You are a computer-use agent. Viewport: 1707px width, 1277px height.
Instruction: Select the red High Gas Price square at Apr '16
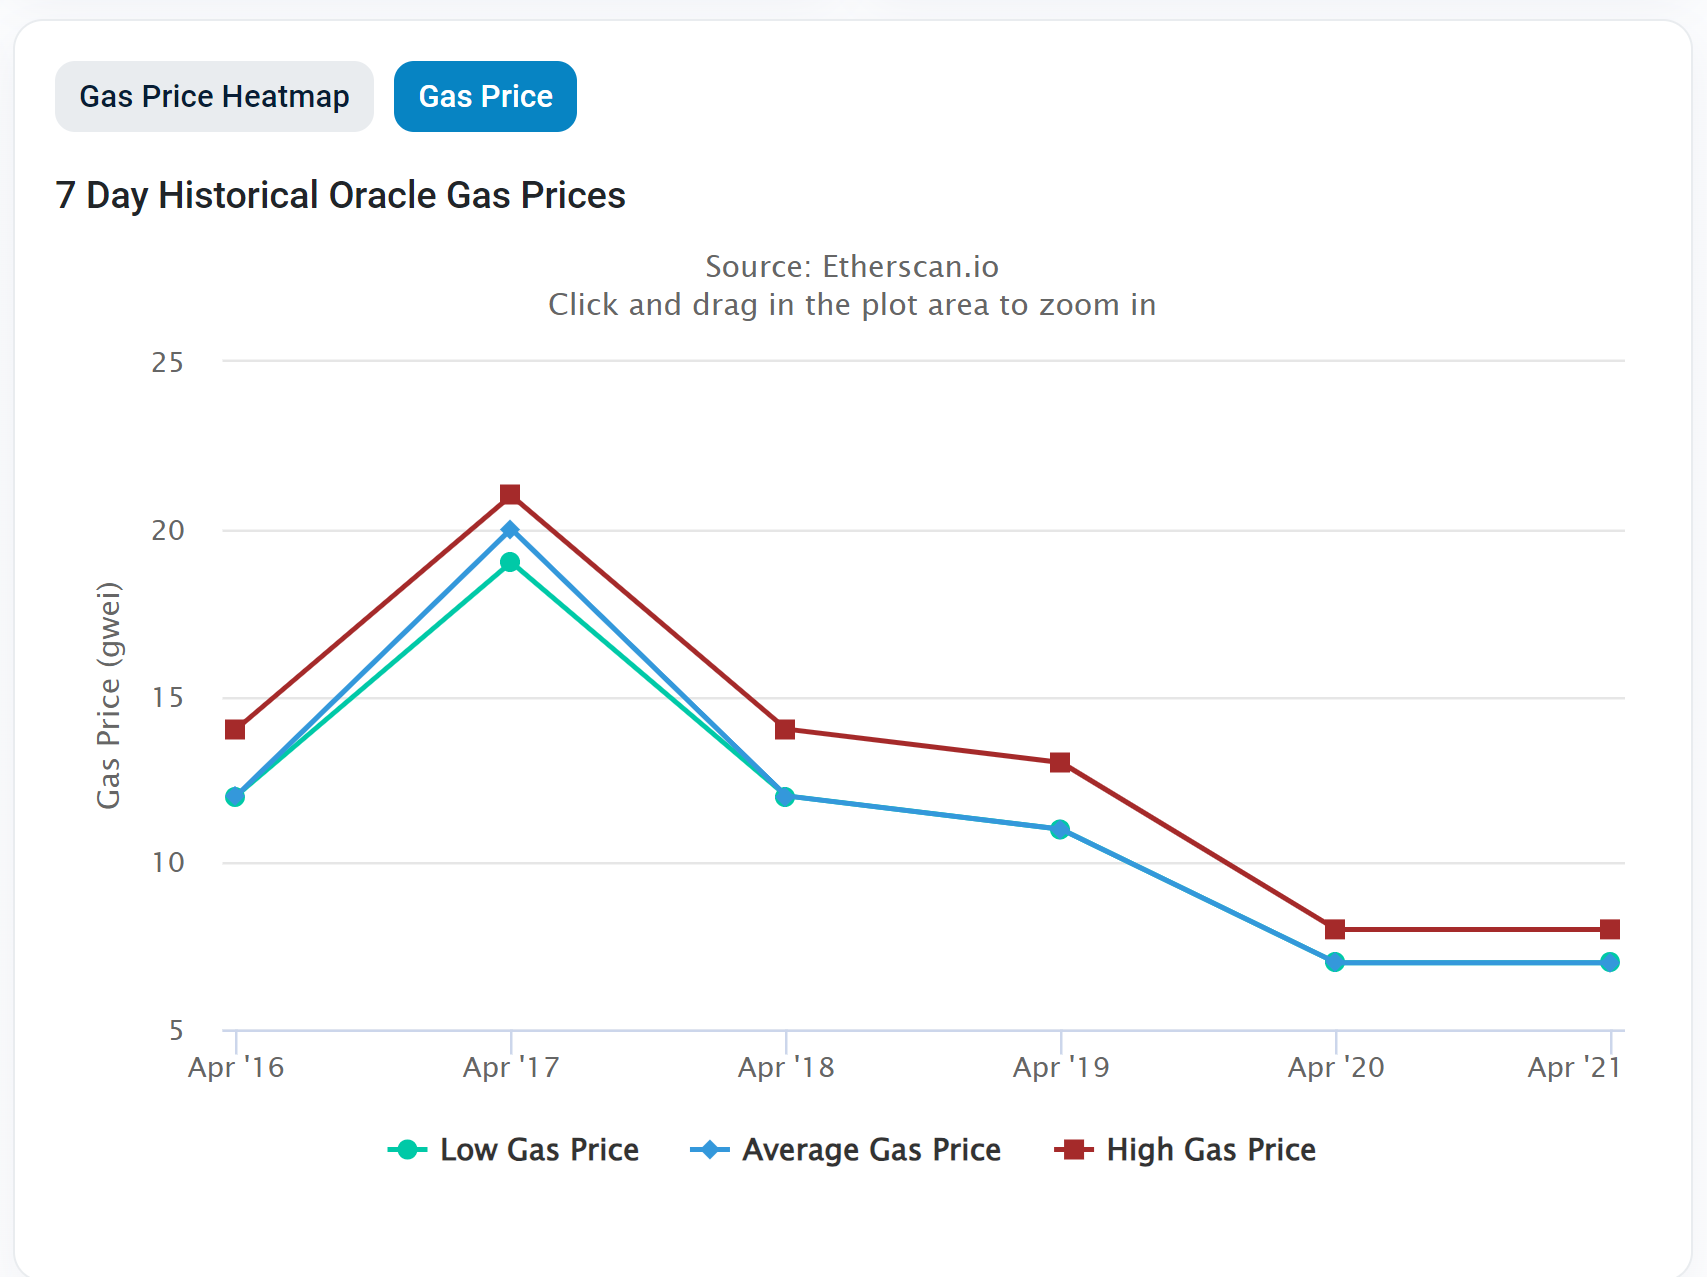235,729
